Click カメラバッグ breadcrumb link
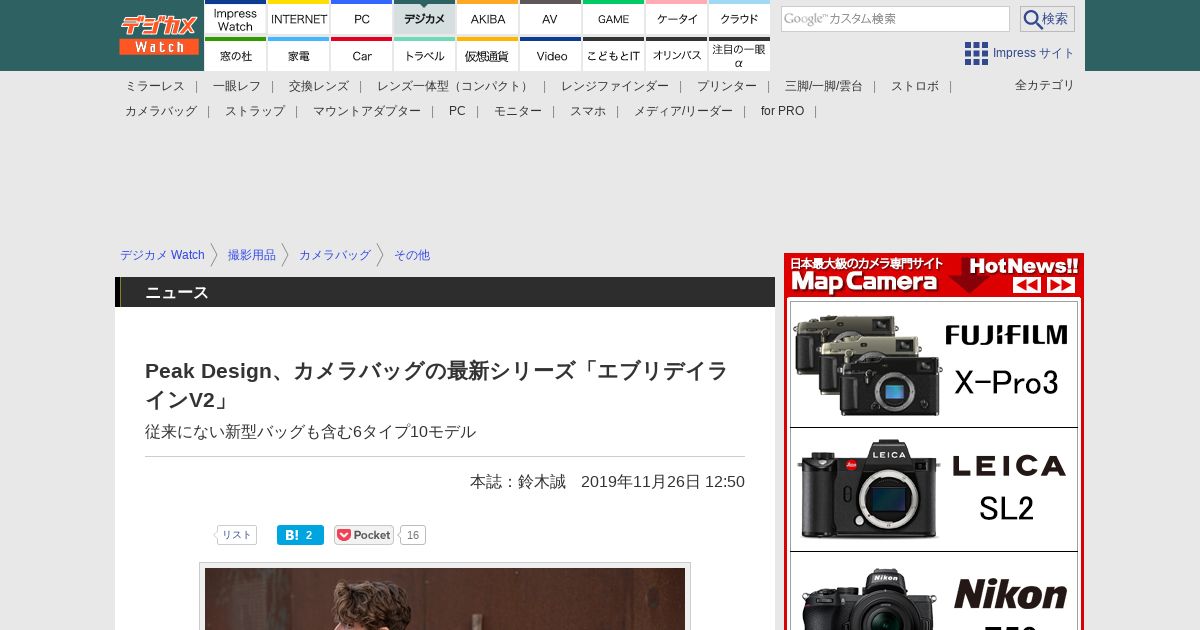The height and width of the screenshot is (630, 1200). coord(335,255)
